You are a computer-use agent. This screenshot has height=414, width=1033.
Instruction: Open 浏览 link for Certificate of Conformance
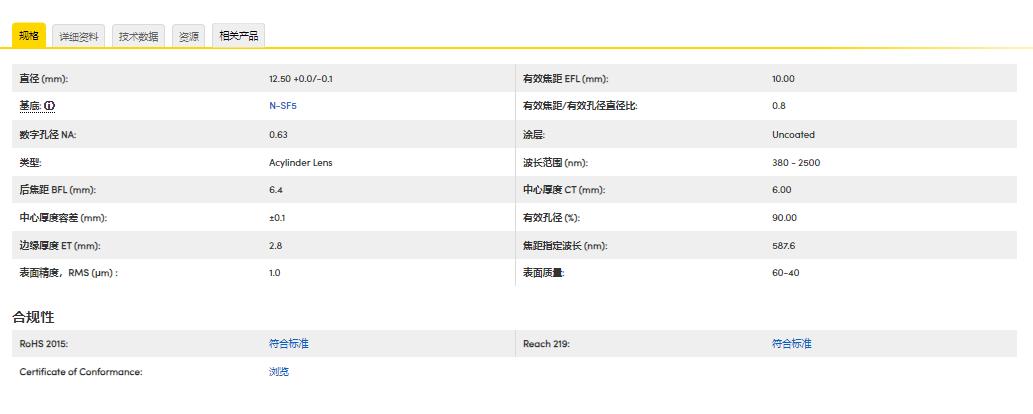tap(279, 372)
